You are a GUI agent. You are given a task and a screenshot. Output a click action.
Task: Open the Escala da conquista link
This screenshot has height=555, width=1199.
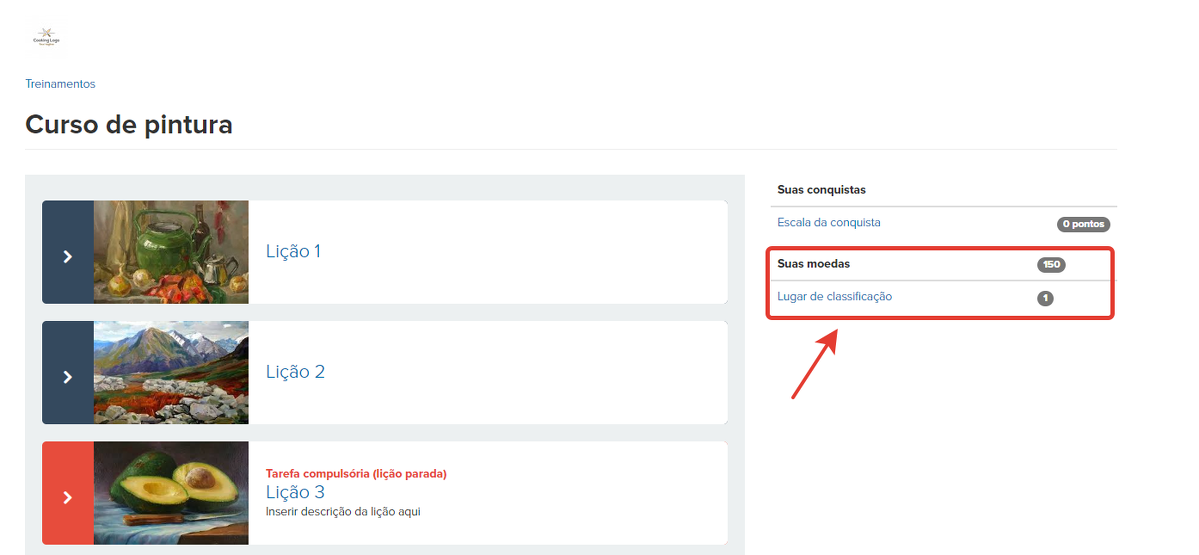coord(828,222)
